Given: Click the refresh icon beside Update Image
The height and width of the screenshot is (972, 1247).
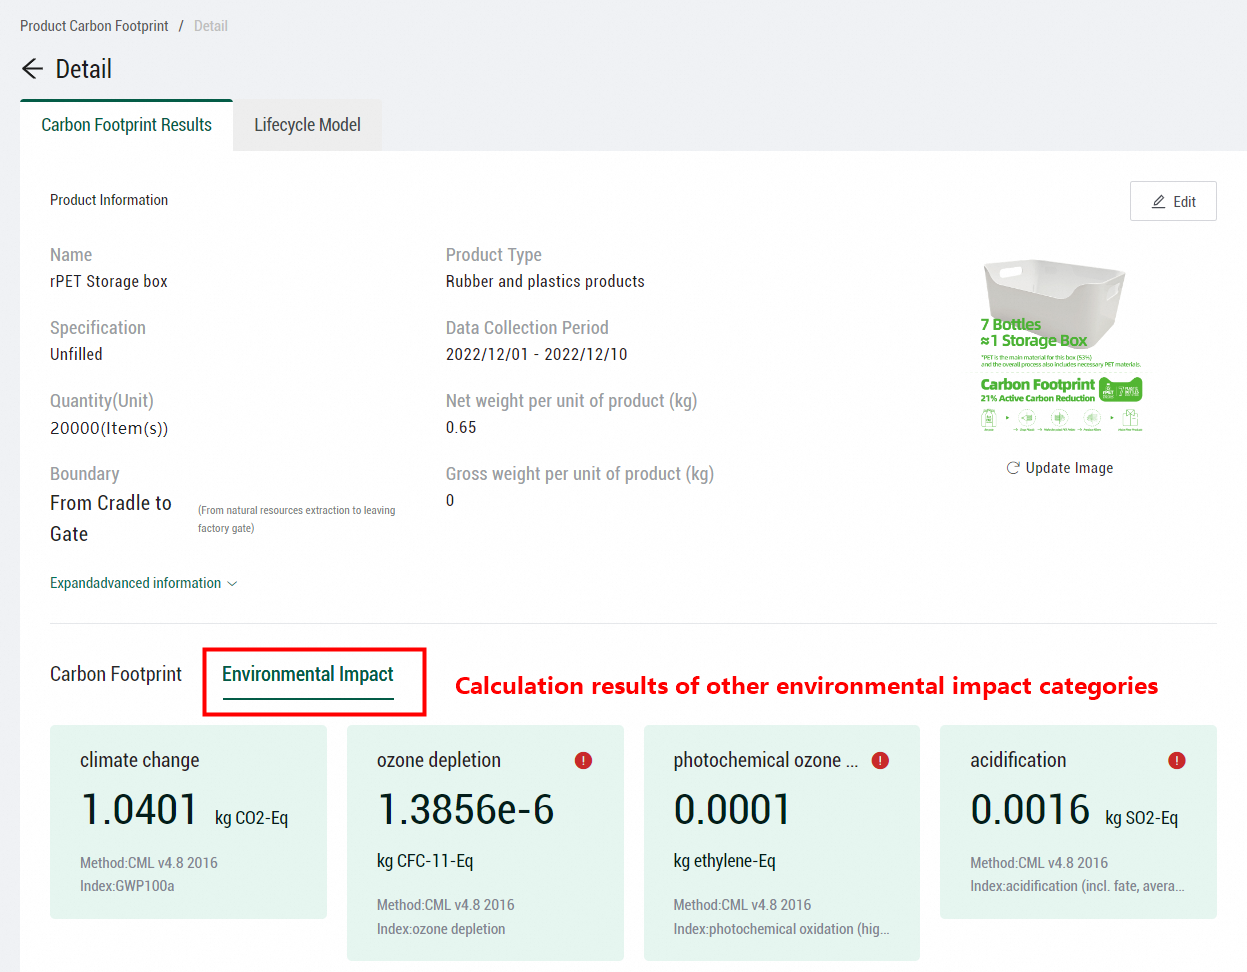Looking at the screenshot, I should (x=1013, y=468).
